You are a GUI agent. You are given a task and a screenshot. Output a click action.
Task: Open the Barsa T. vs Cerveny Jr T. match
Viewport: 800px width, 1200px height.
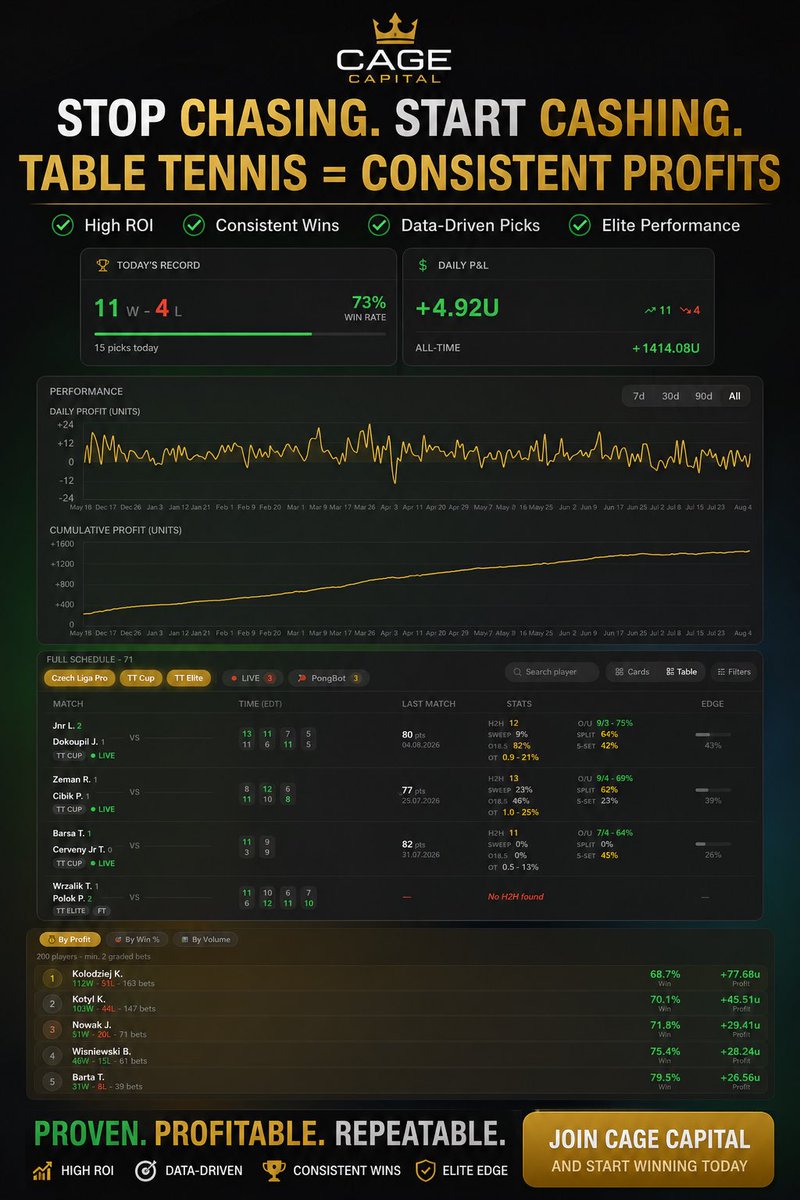coord(400,848)
